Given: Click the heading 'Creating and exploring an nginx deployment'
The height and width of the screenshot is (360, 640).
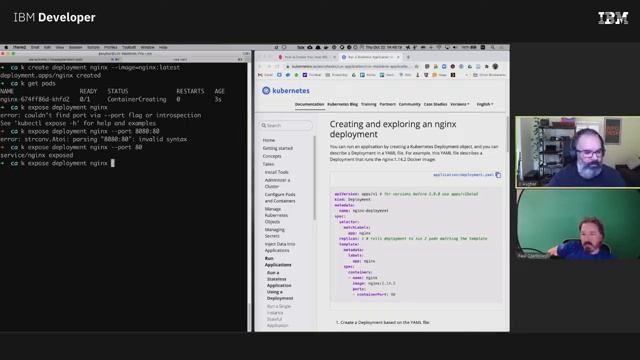Looking at the screenshot, I should pos(393,129).
